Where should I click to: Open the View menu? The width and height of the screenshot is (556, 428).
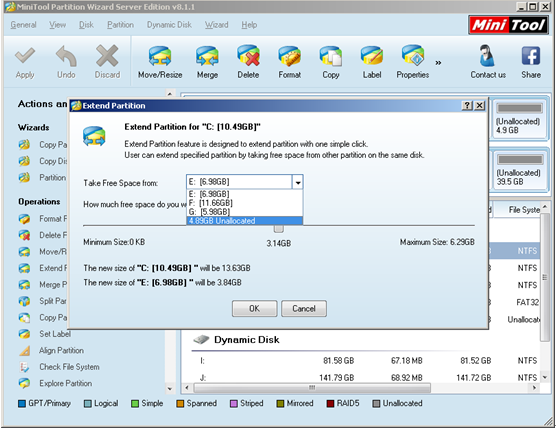point(57,25)
